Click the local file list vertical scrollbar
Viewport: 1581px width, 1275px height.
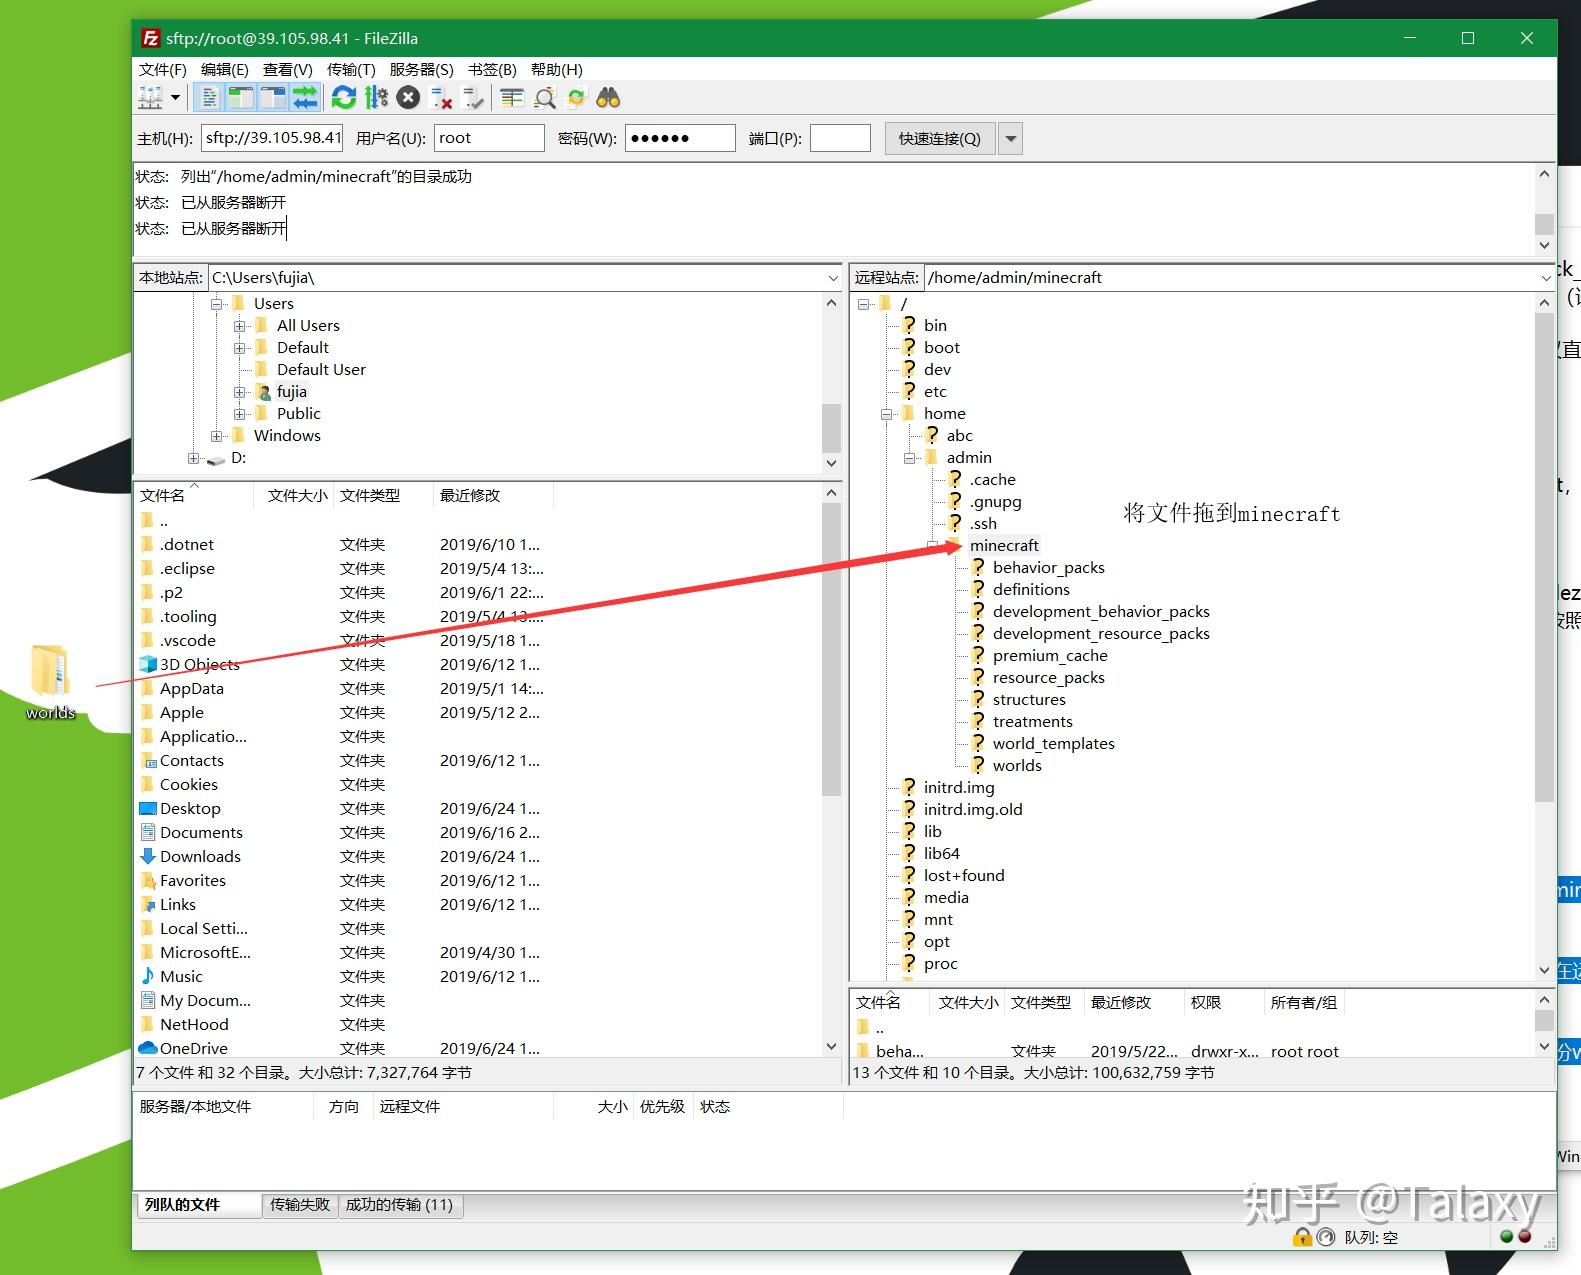click(831, 650)
